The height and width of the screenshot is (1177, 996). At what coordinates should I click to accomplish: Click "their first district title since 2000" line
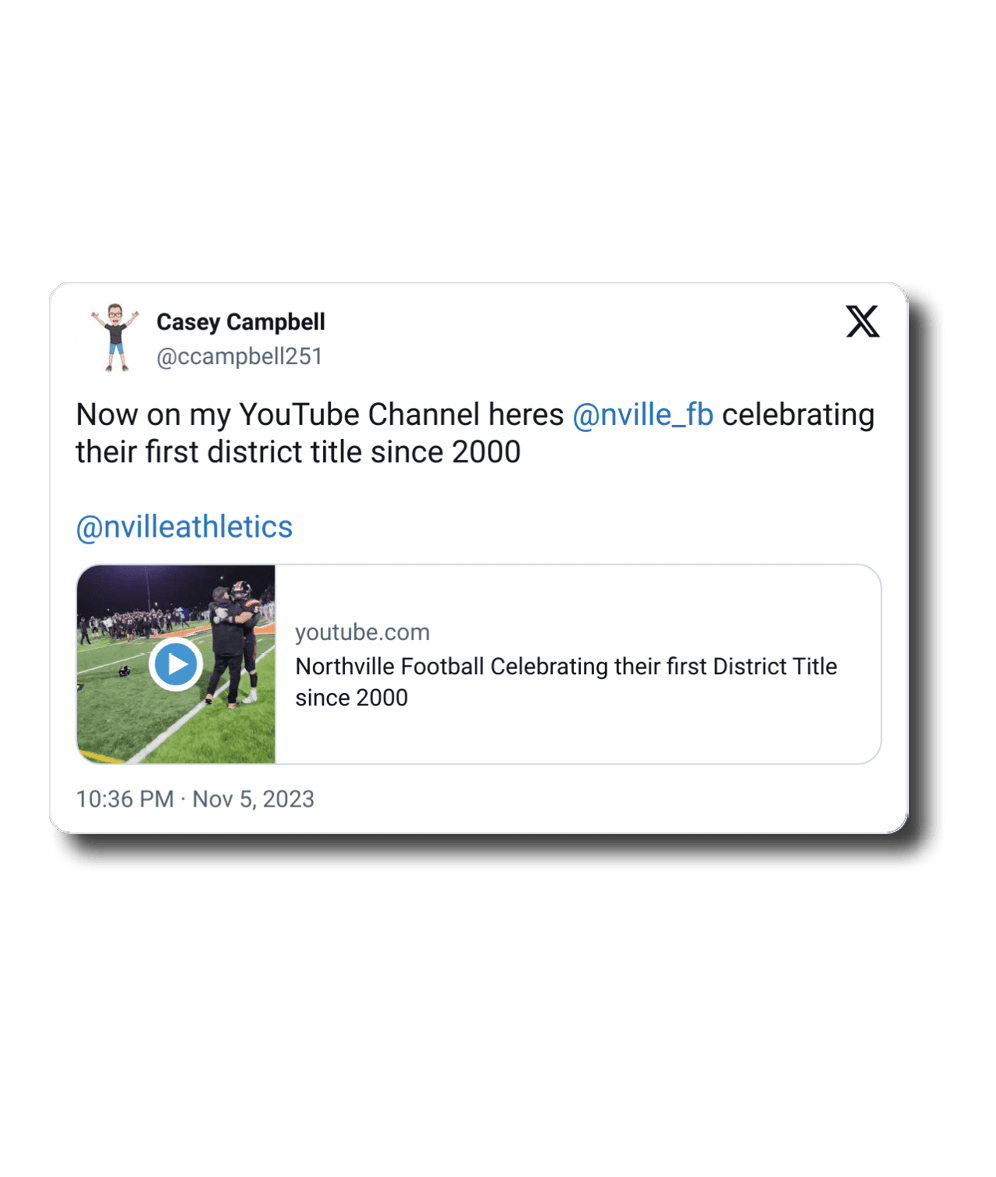click(298, 452)
